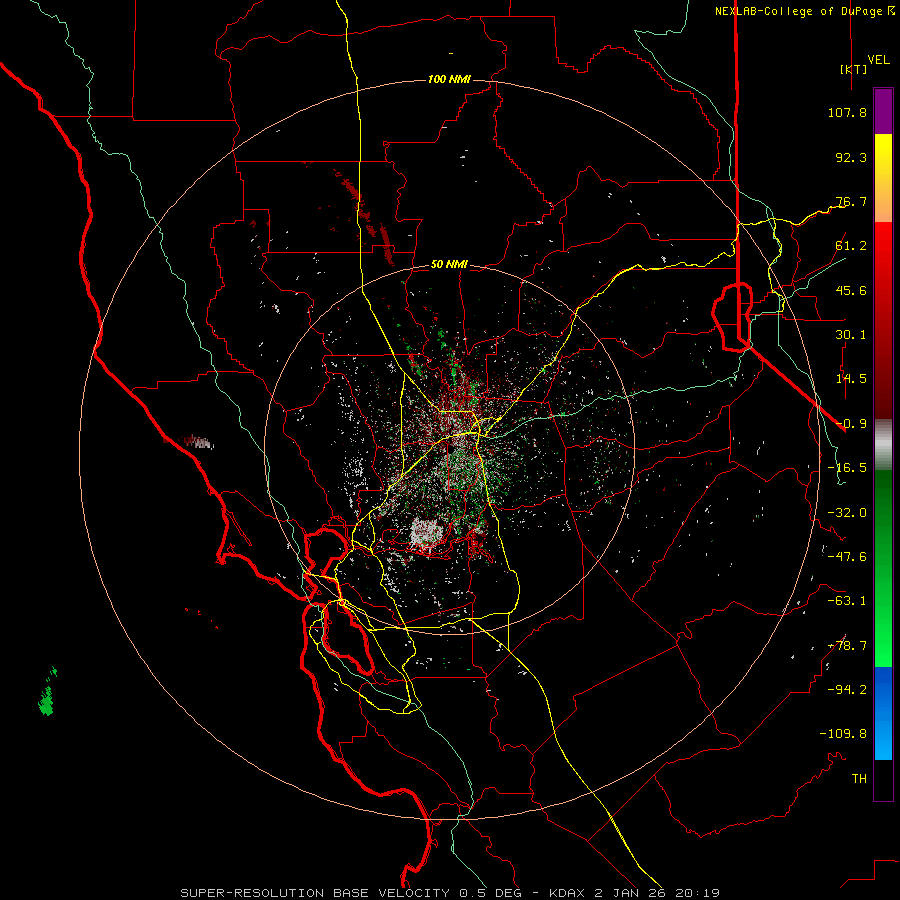Select the -47.6 legend value
The image size is (900, 900).
tap(847, 557)
